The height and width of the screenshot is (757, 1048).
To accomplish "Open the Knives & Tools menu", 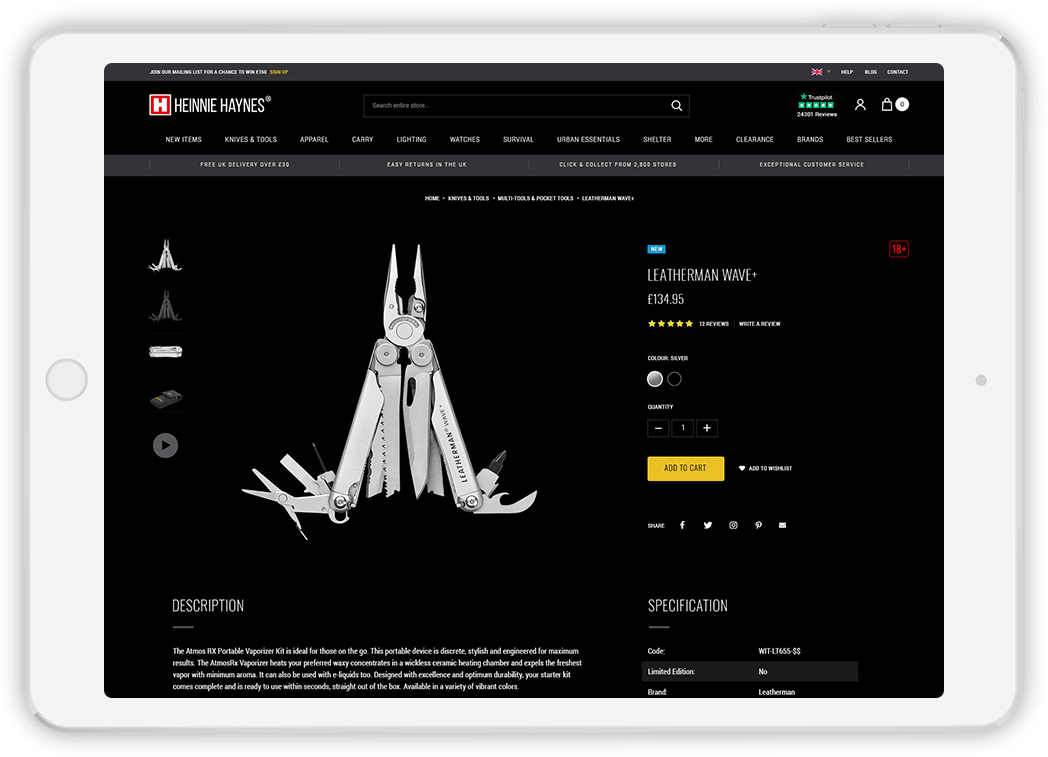I will point(251,140).
